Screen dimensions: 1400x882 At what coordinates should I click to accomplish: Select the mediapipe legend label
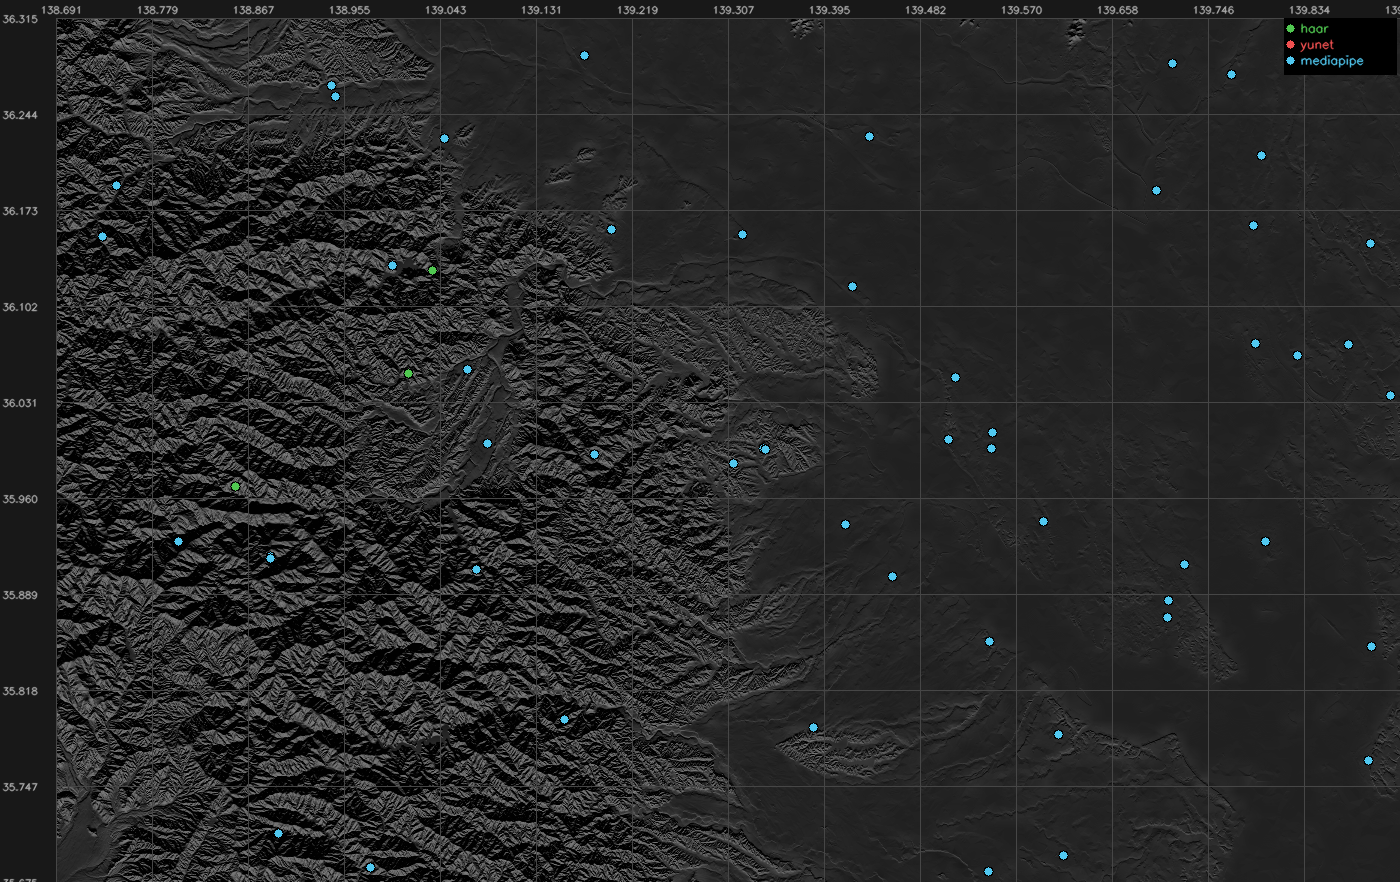[x=1332, y=61]
